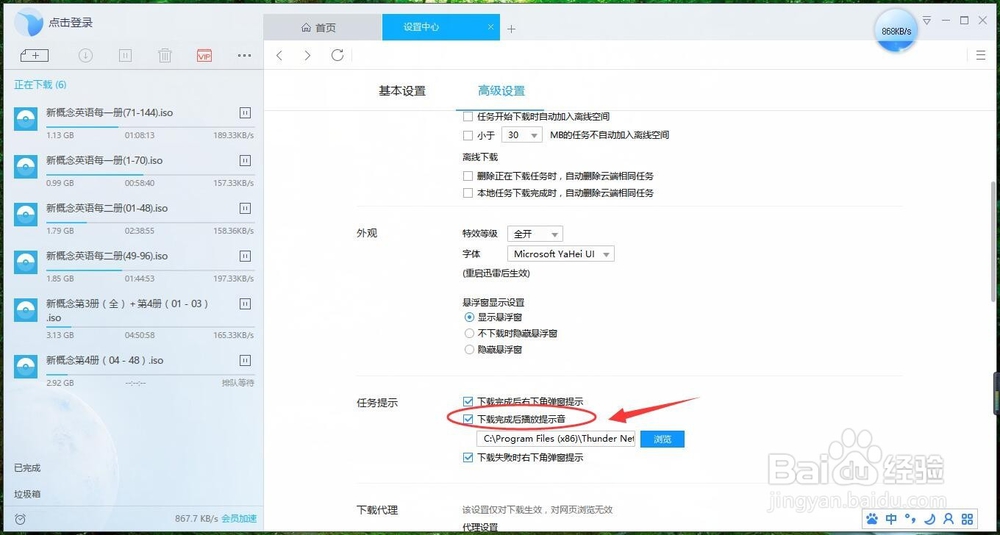Click the start download arrow icon
Screen dimensions: 1000x535
pyautogui.click(x=85, y=55)
